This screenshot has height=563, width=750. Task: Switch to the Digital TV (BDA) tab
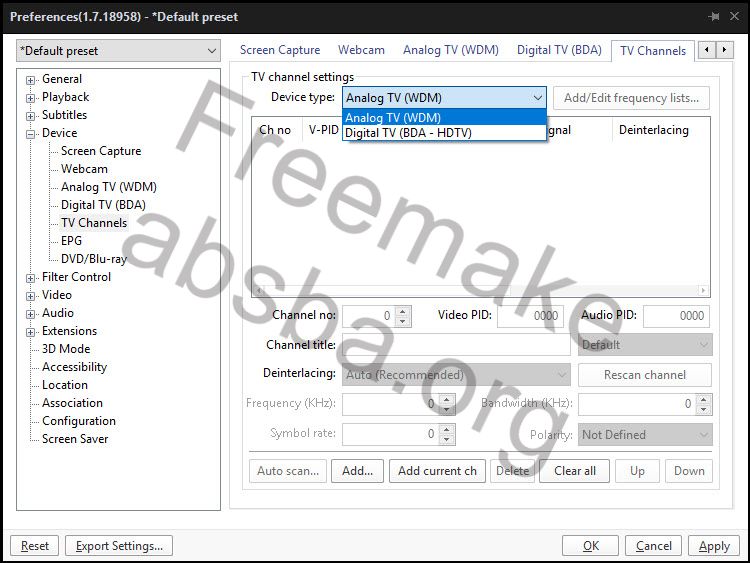(559, 50)
